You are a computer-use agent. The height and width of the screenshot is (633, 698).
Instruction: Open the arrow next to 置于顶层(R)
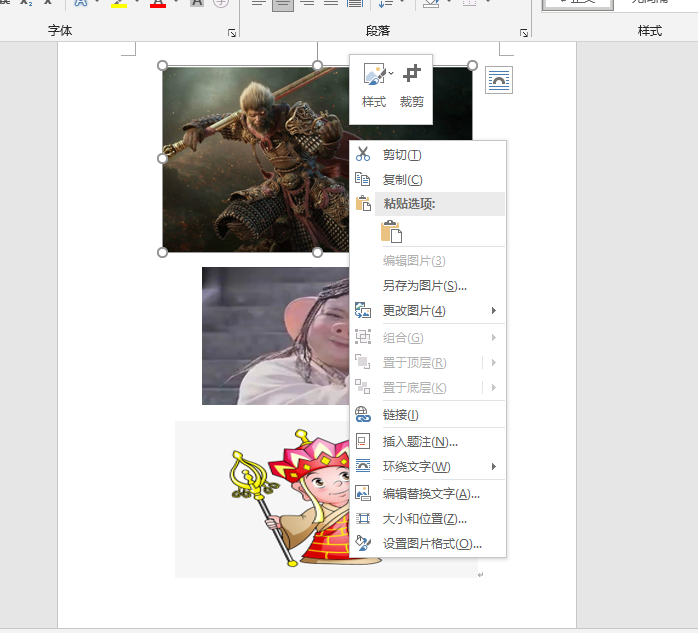tap(494, 363)
